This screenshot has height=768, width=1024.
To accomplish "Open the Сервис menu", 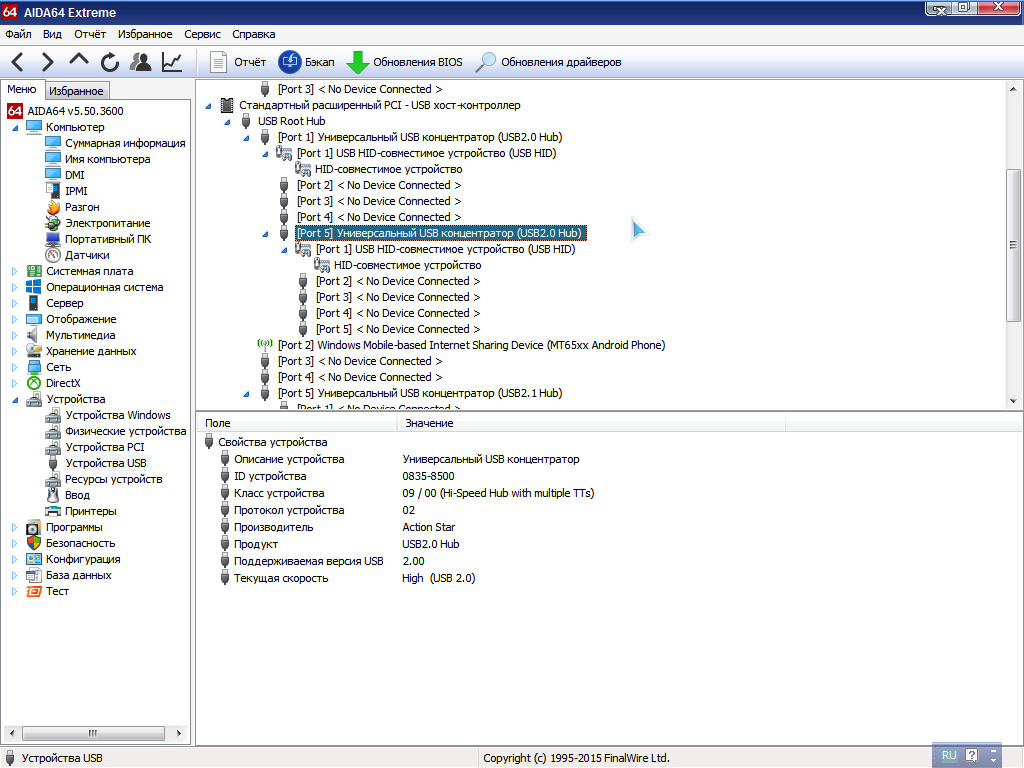I will click(203, 34).
